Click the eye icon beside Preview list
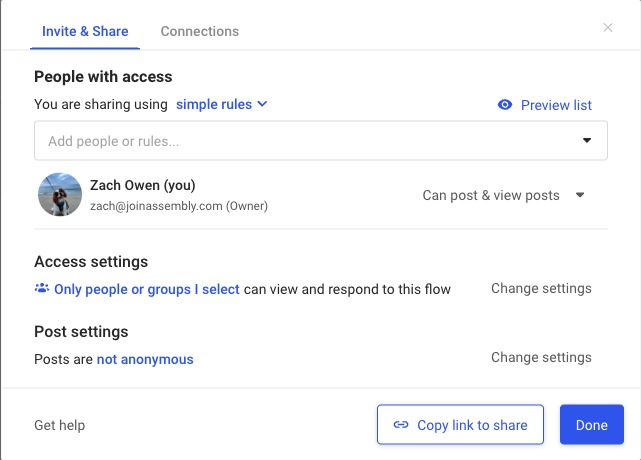 point(505,105)
